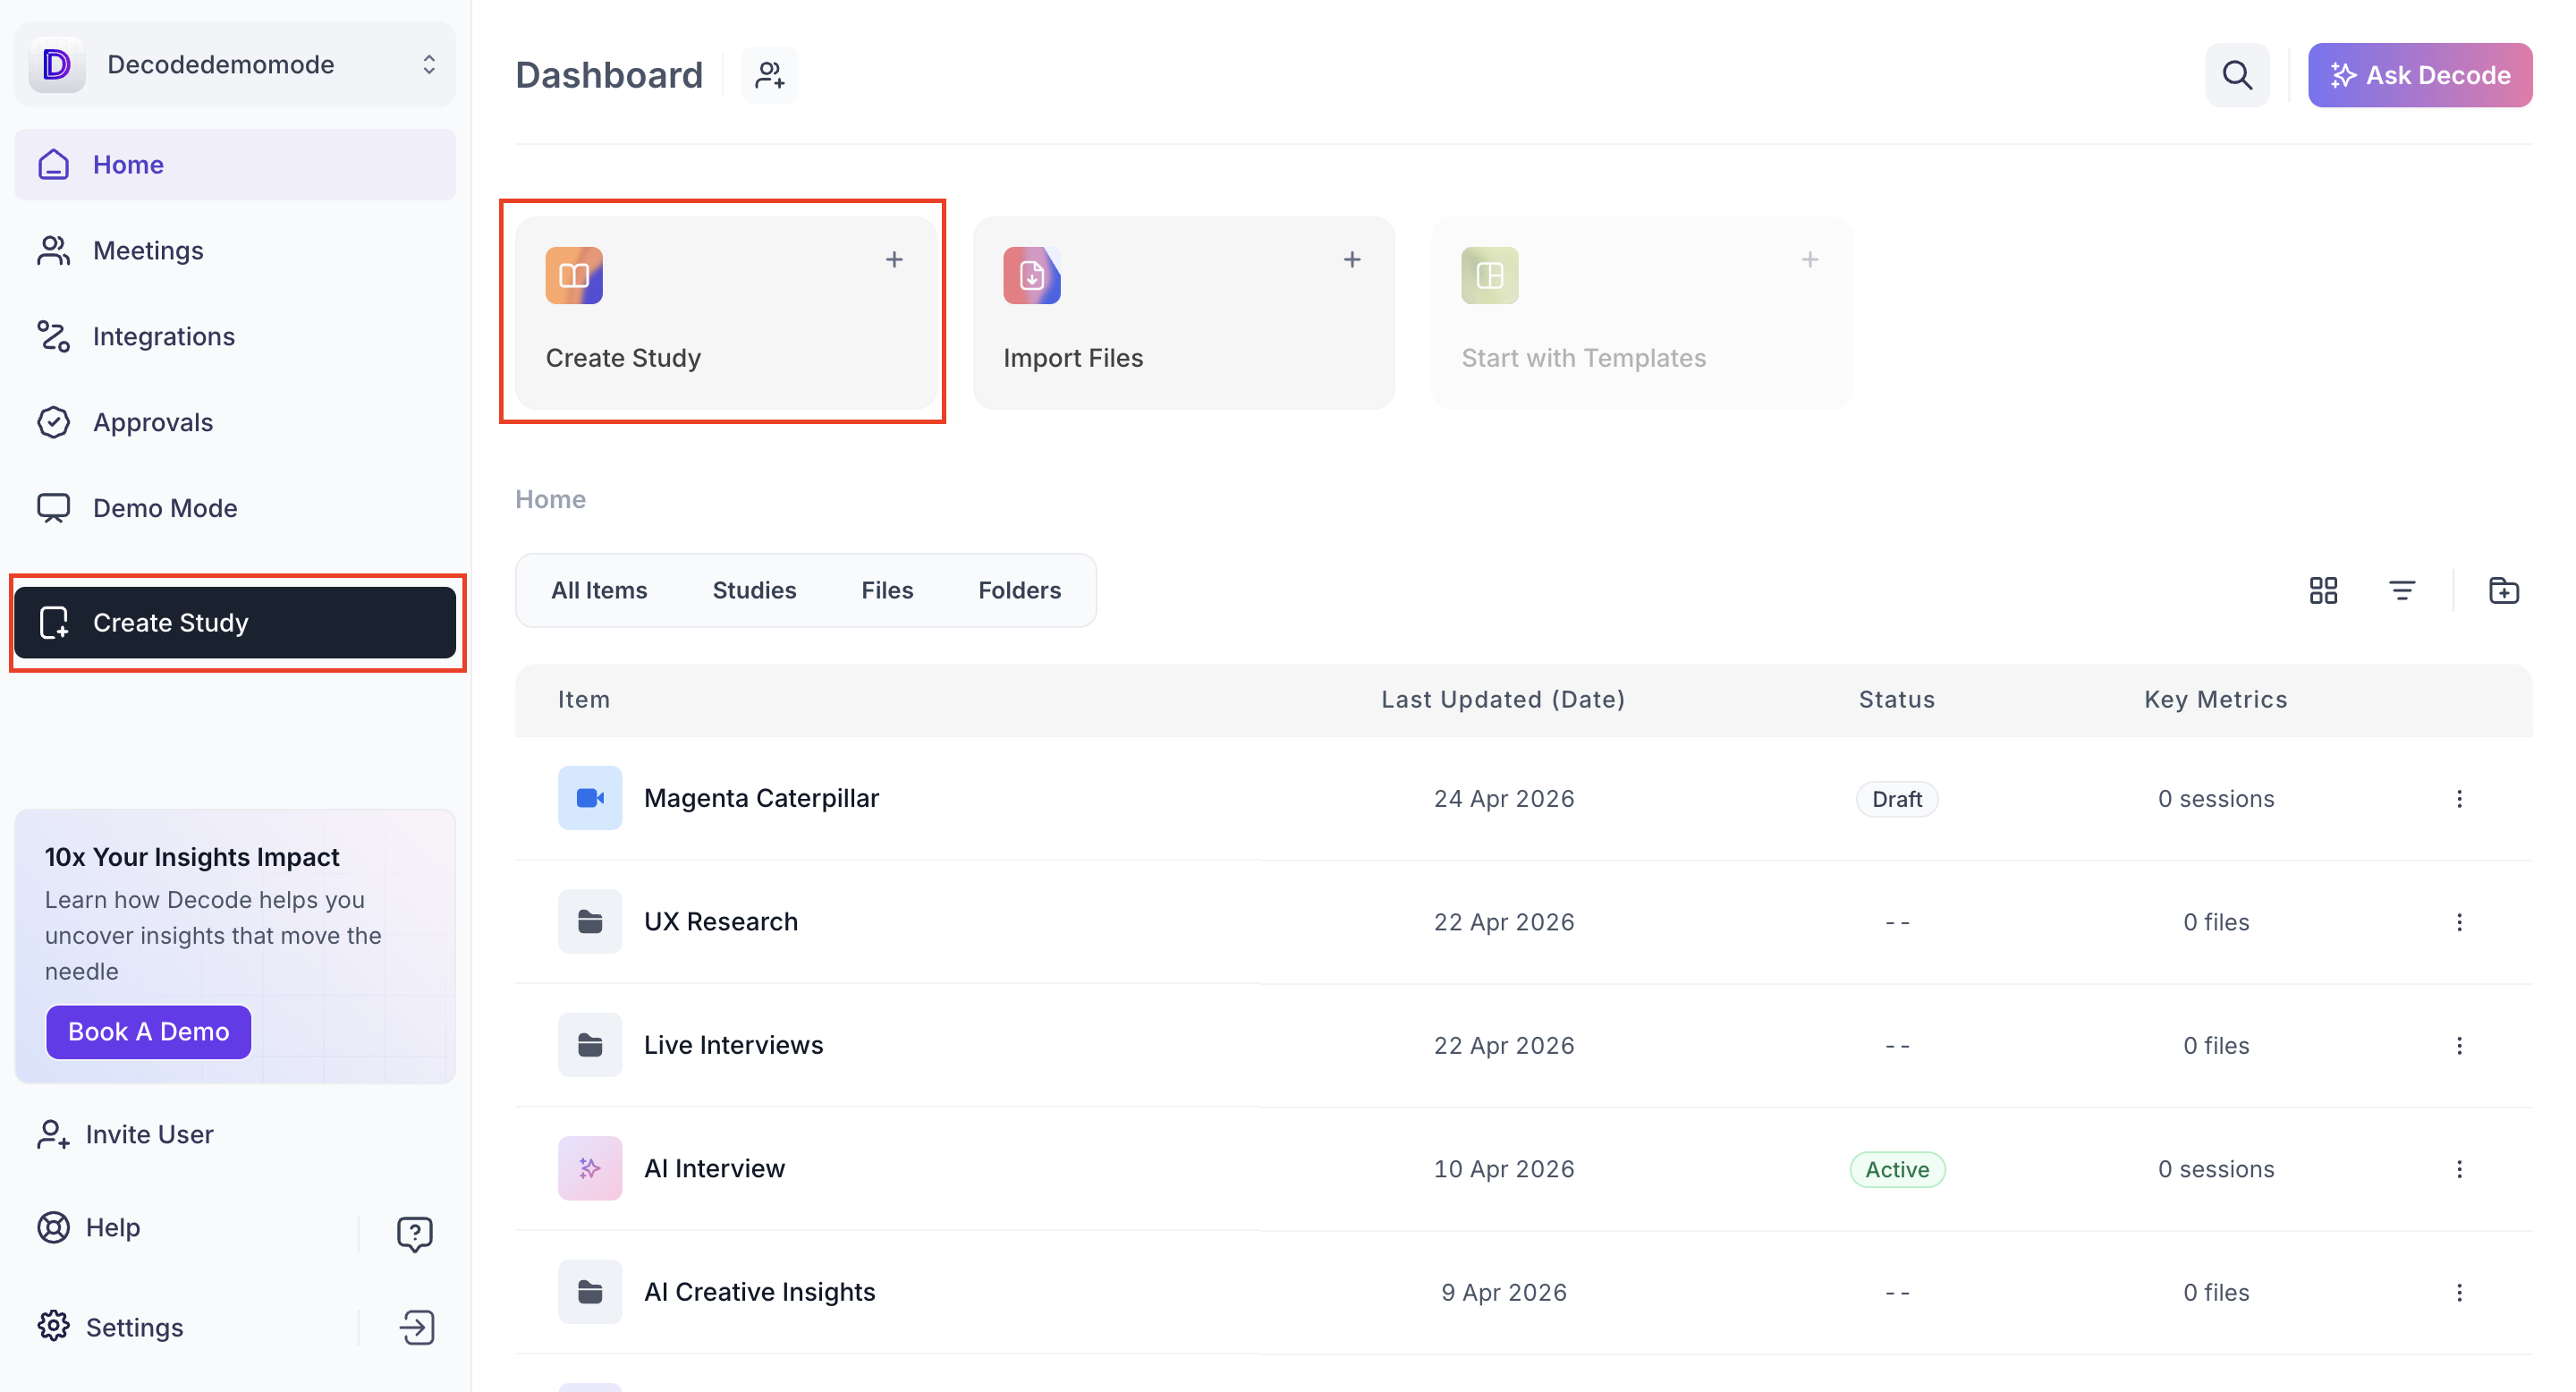Open Integrations in the sidebar
2576x1392 pixels.
tap(163, 336)
